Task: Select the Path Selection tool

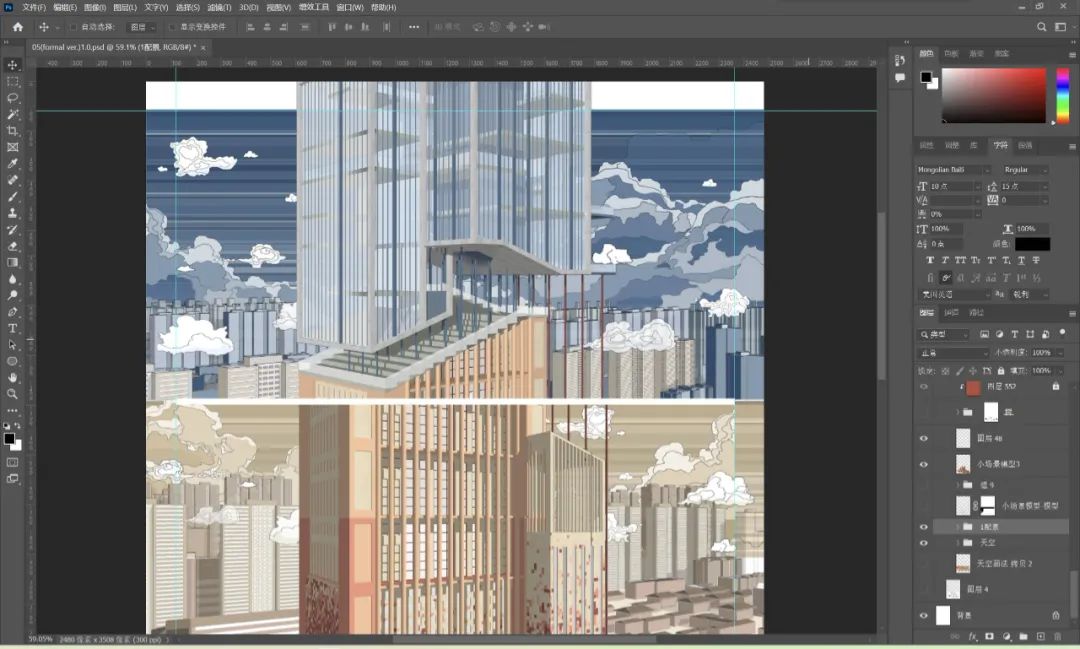Action: [x=12, y=345]
